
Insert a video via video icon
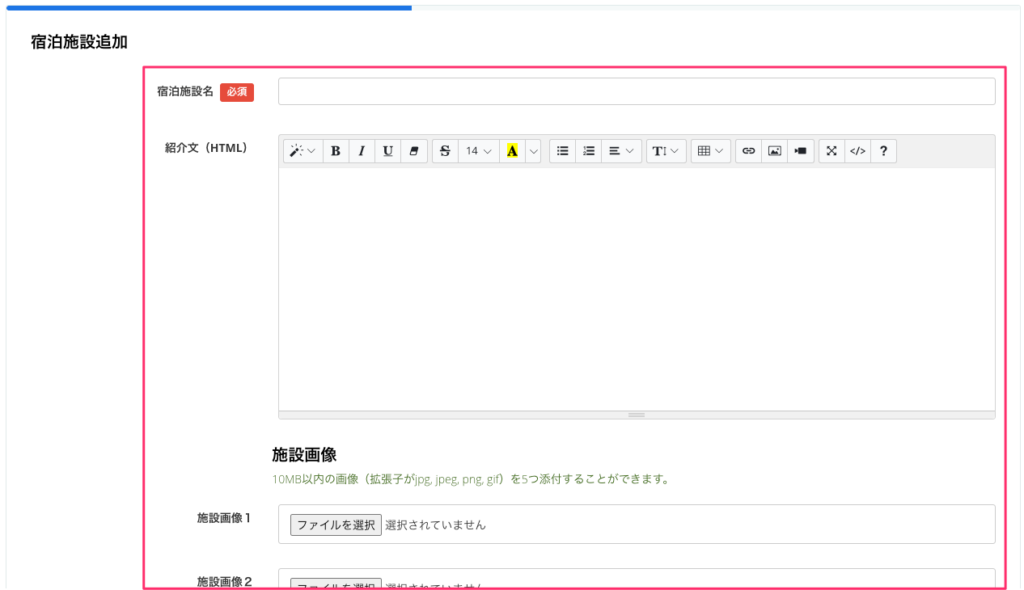800,151
